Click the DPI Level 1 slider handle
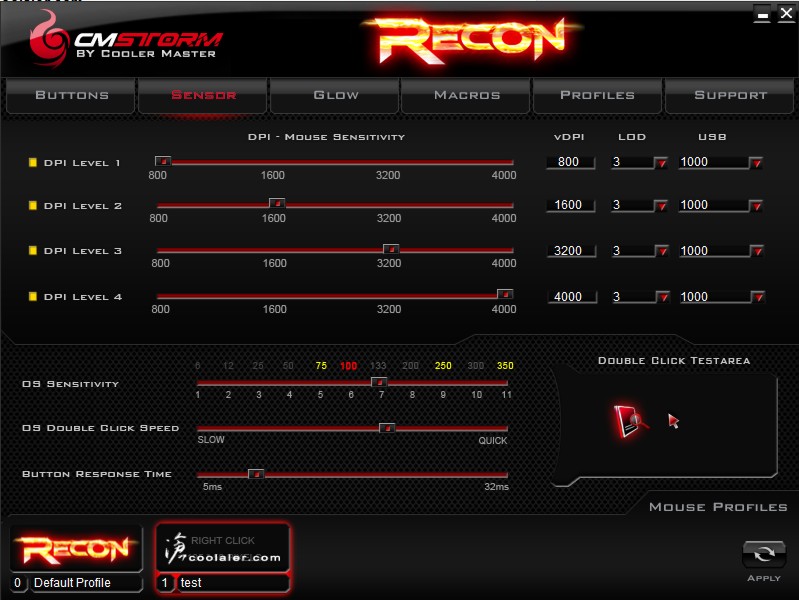 point(163,161)
